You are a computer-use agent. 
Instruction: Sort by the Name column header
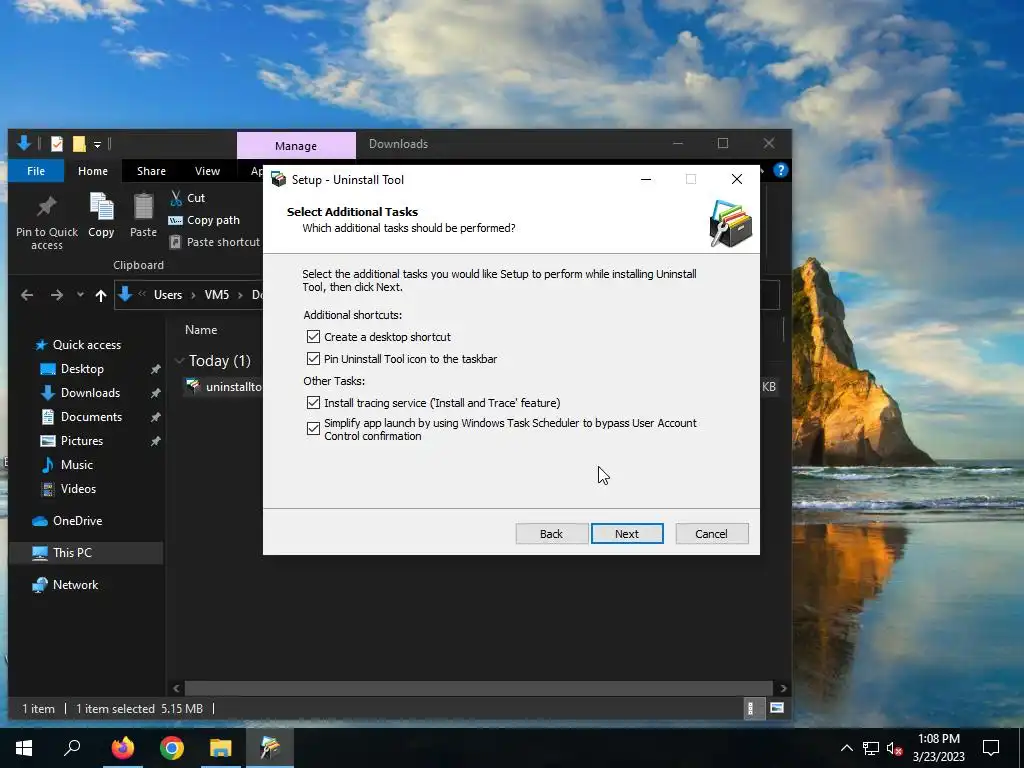point(201,330)
